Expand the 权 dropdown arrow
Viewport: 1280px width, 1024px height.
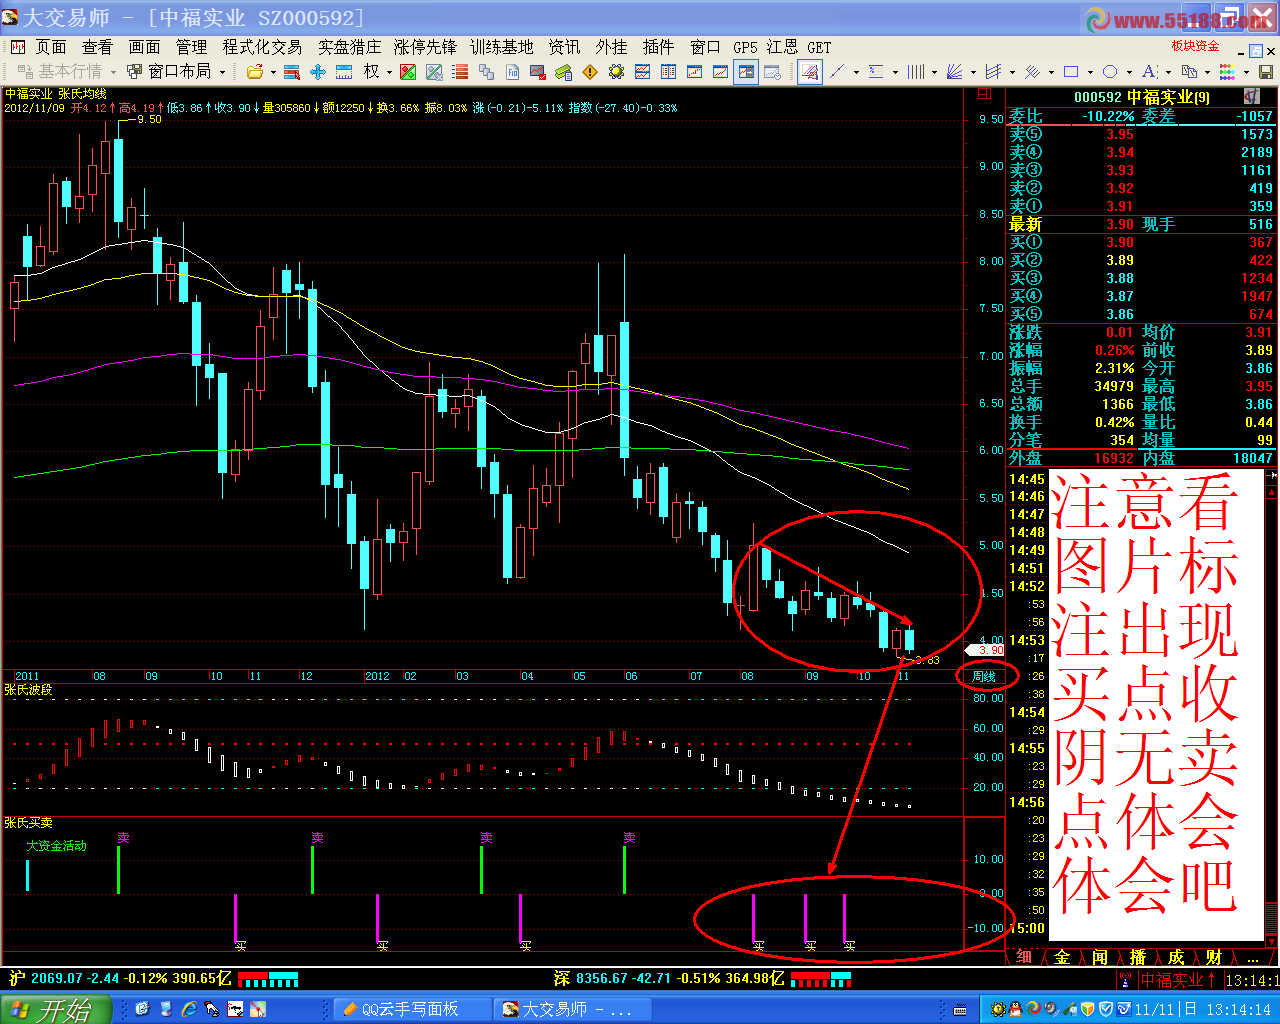pyautogui.click(x=389, y=72)
